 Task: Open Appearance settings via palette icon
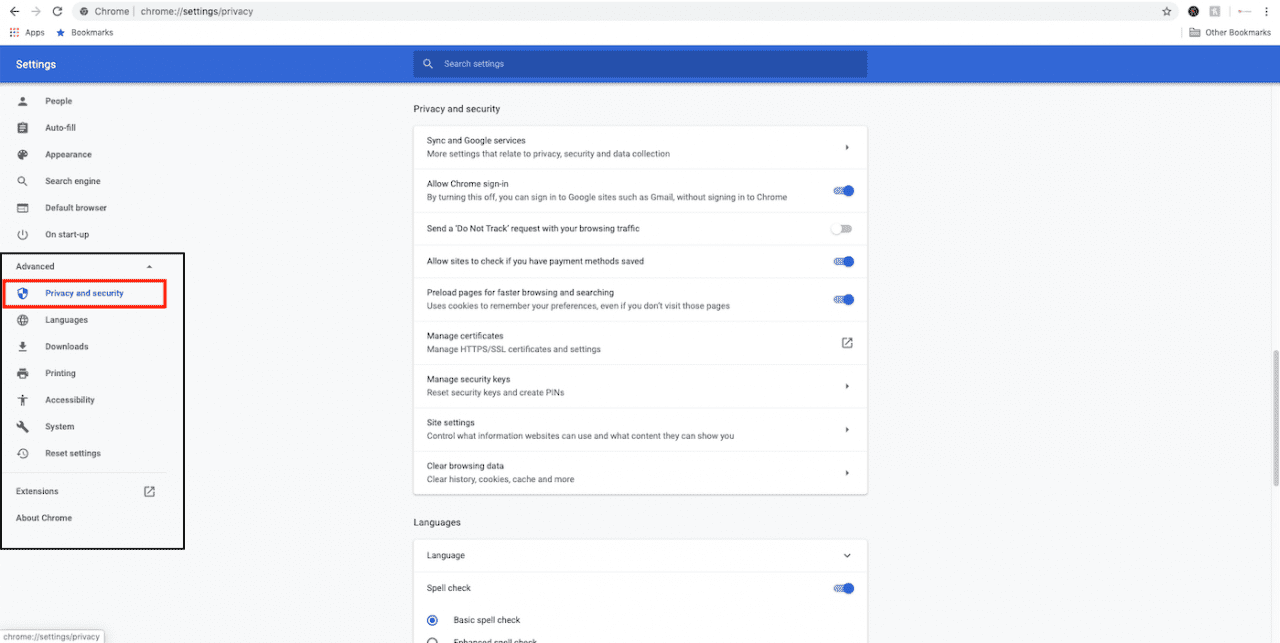click(x=22, y=154)
